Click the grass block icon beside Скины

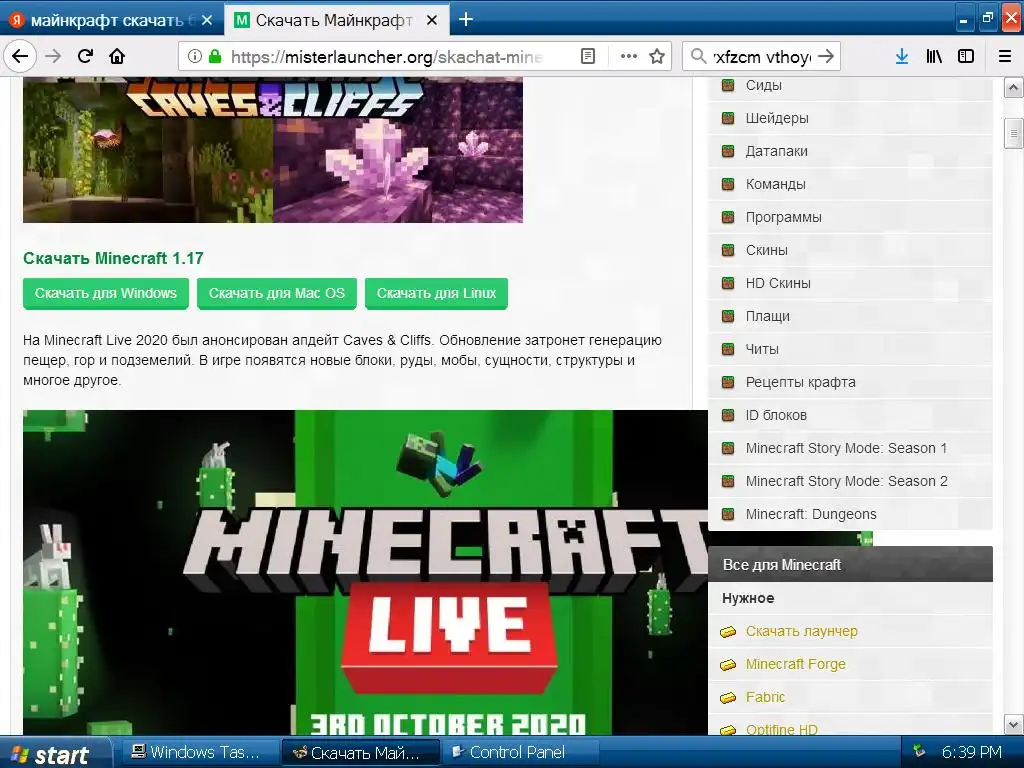[x=728, y=250]
